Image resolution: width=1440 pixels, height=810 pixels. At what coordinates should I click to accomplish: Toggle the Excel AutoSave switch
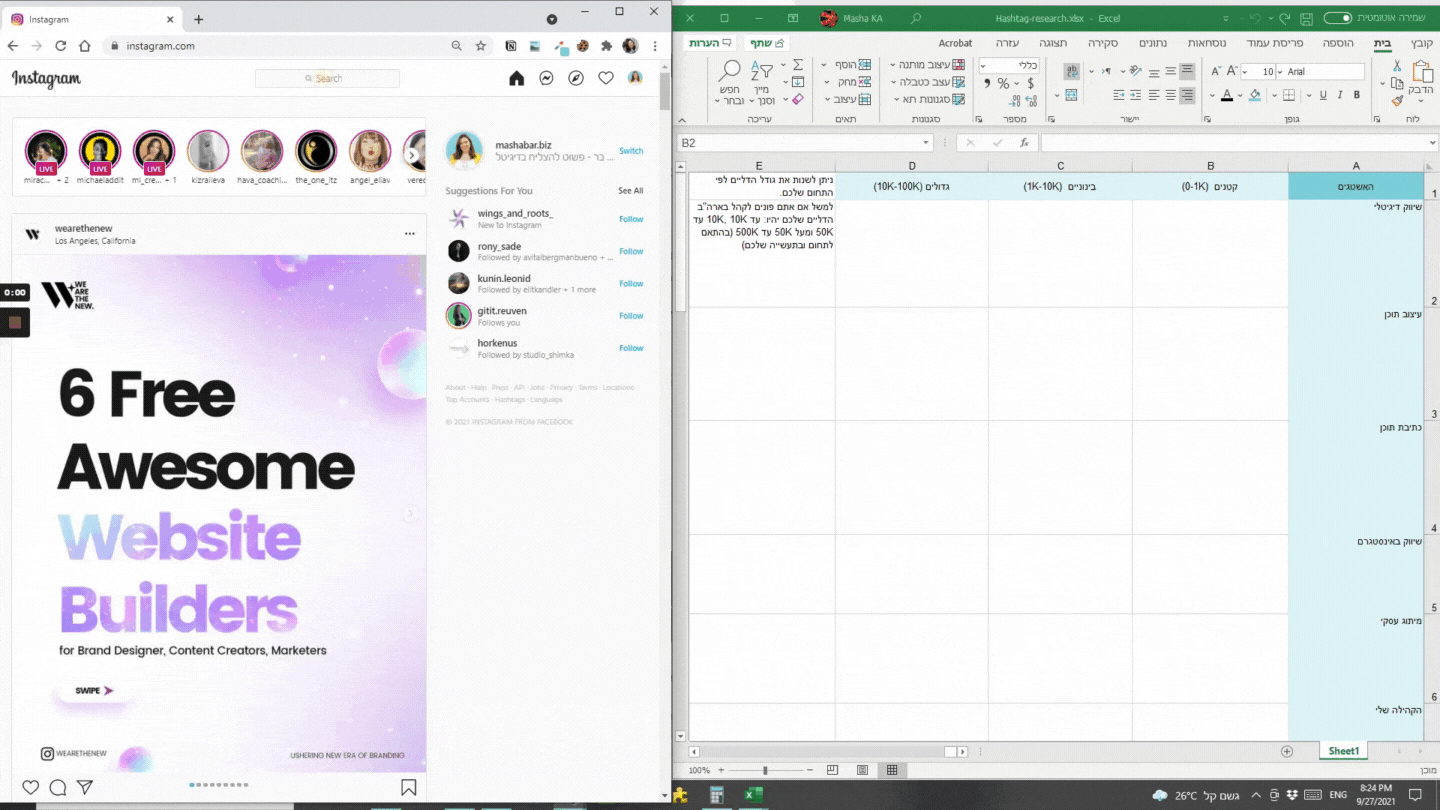[x=1338, y=18]
